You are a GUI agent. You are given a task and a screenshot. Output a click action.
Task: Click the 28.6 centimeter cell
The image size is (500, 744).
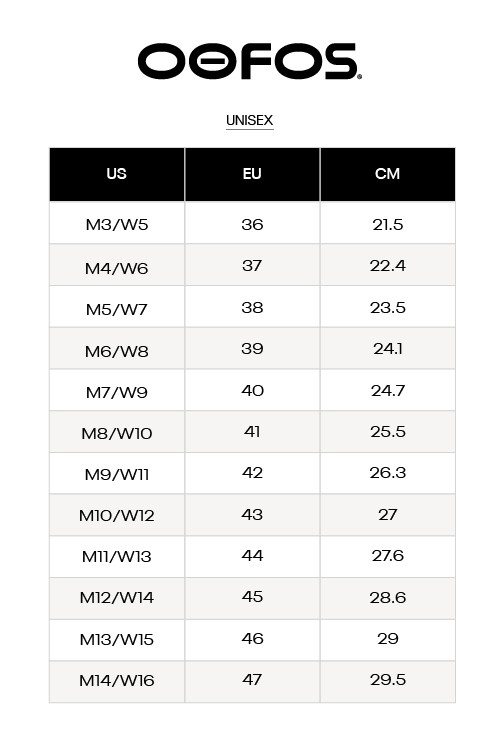pyautogui.click(x=388, y=598)
